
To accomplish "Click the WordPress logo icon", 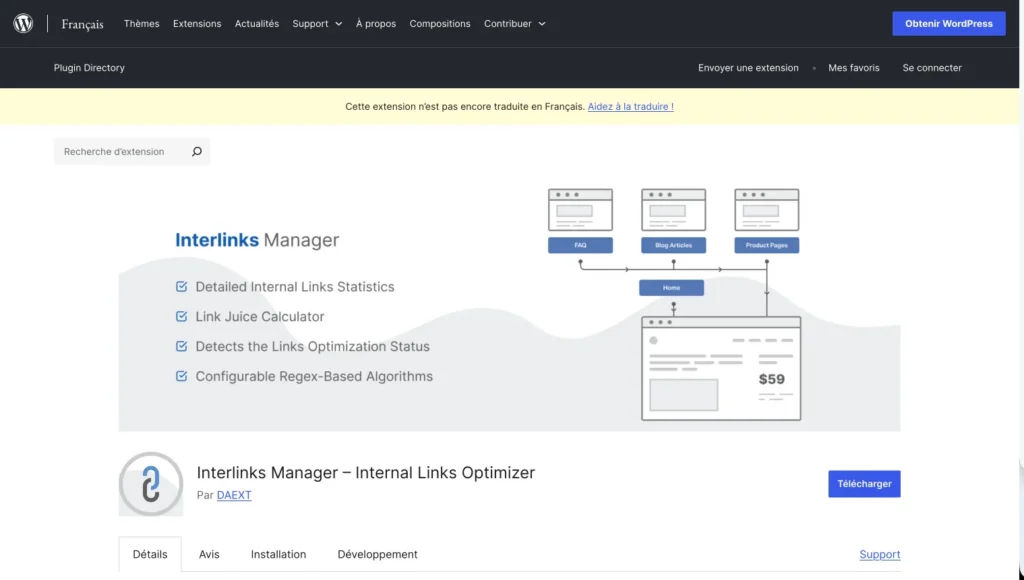I will pyautogui.click(x=24, y=24).
